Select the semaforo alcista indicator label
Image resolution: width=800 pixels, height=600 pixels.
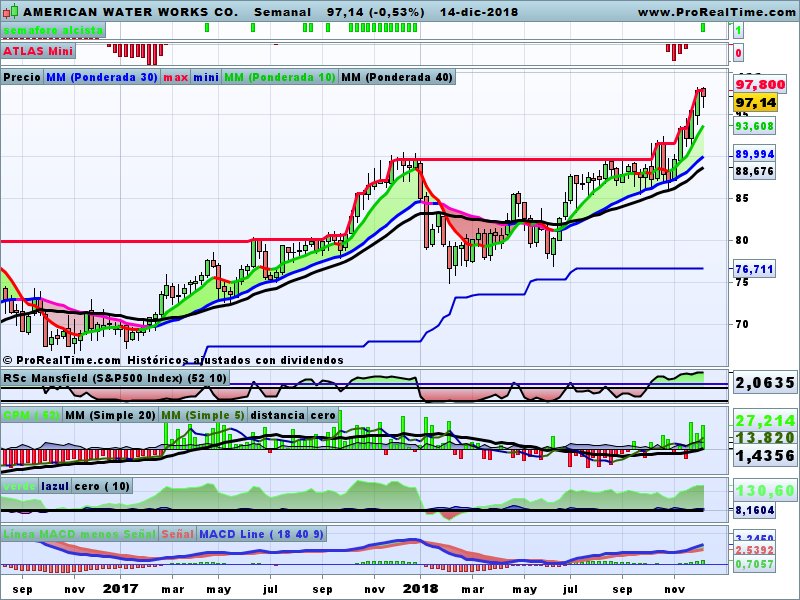pos(53,30)
